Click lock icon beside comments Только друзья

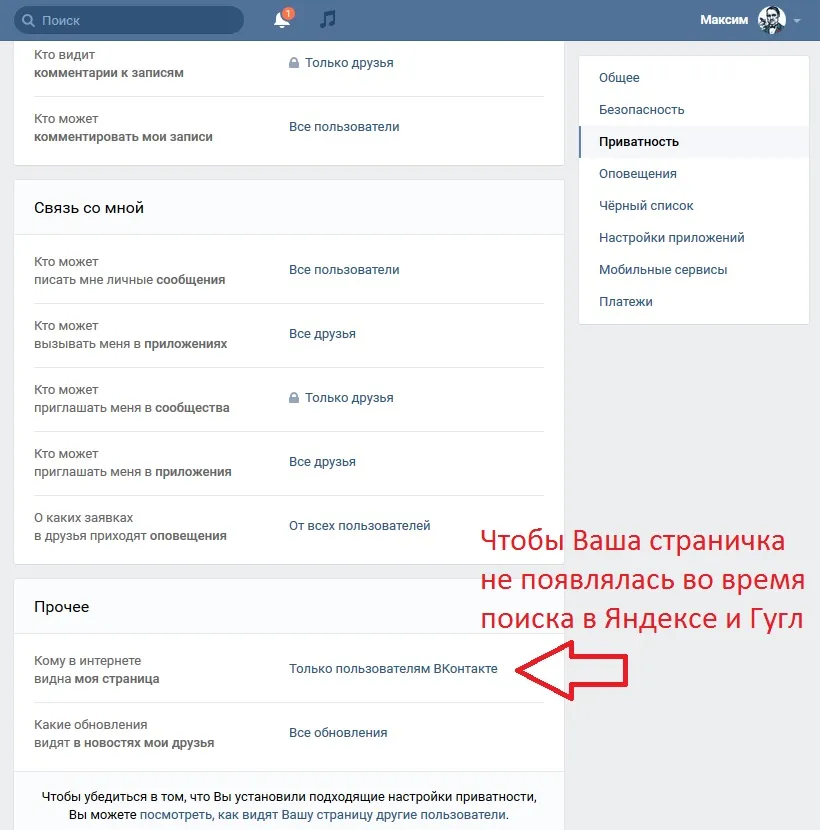coord(294,63)
